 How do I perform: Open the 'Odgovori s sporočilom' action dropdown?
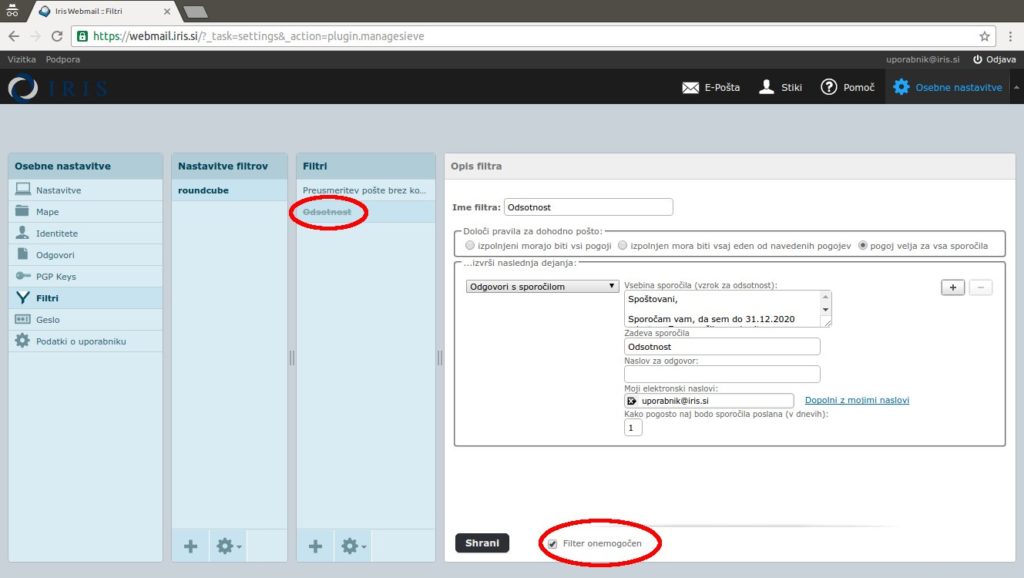point(543,286)
